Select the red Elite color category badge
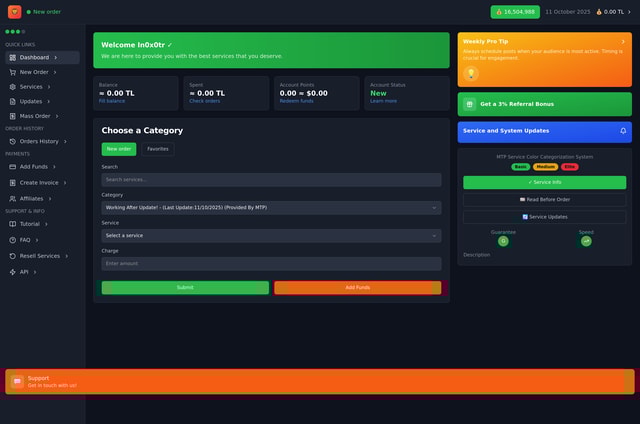 (x=570, y=167)
